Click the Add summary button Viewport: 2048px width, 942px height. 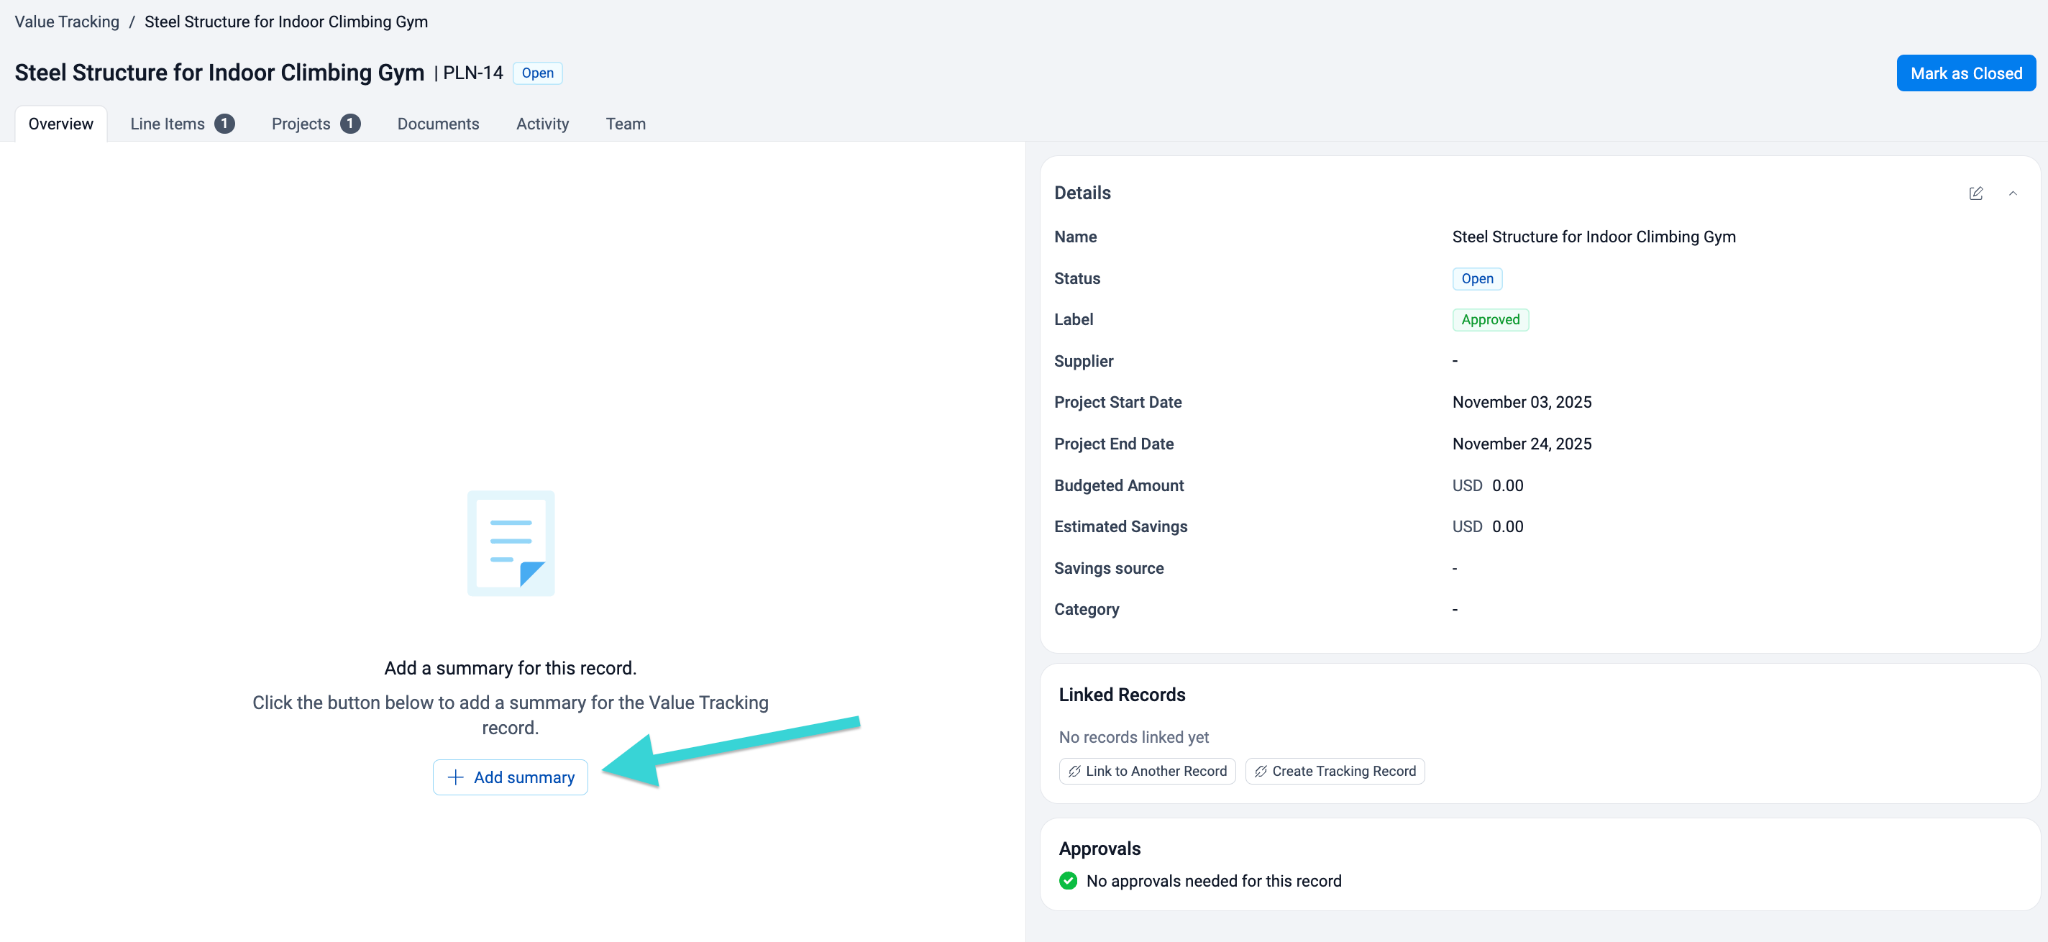point(510,777)
